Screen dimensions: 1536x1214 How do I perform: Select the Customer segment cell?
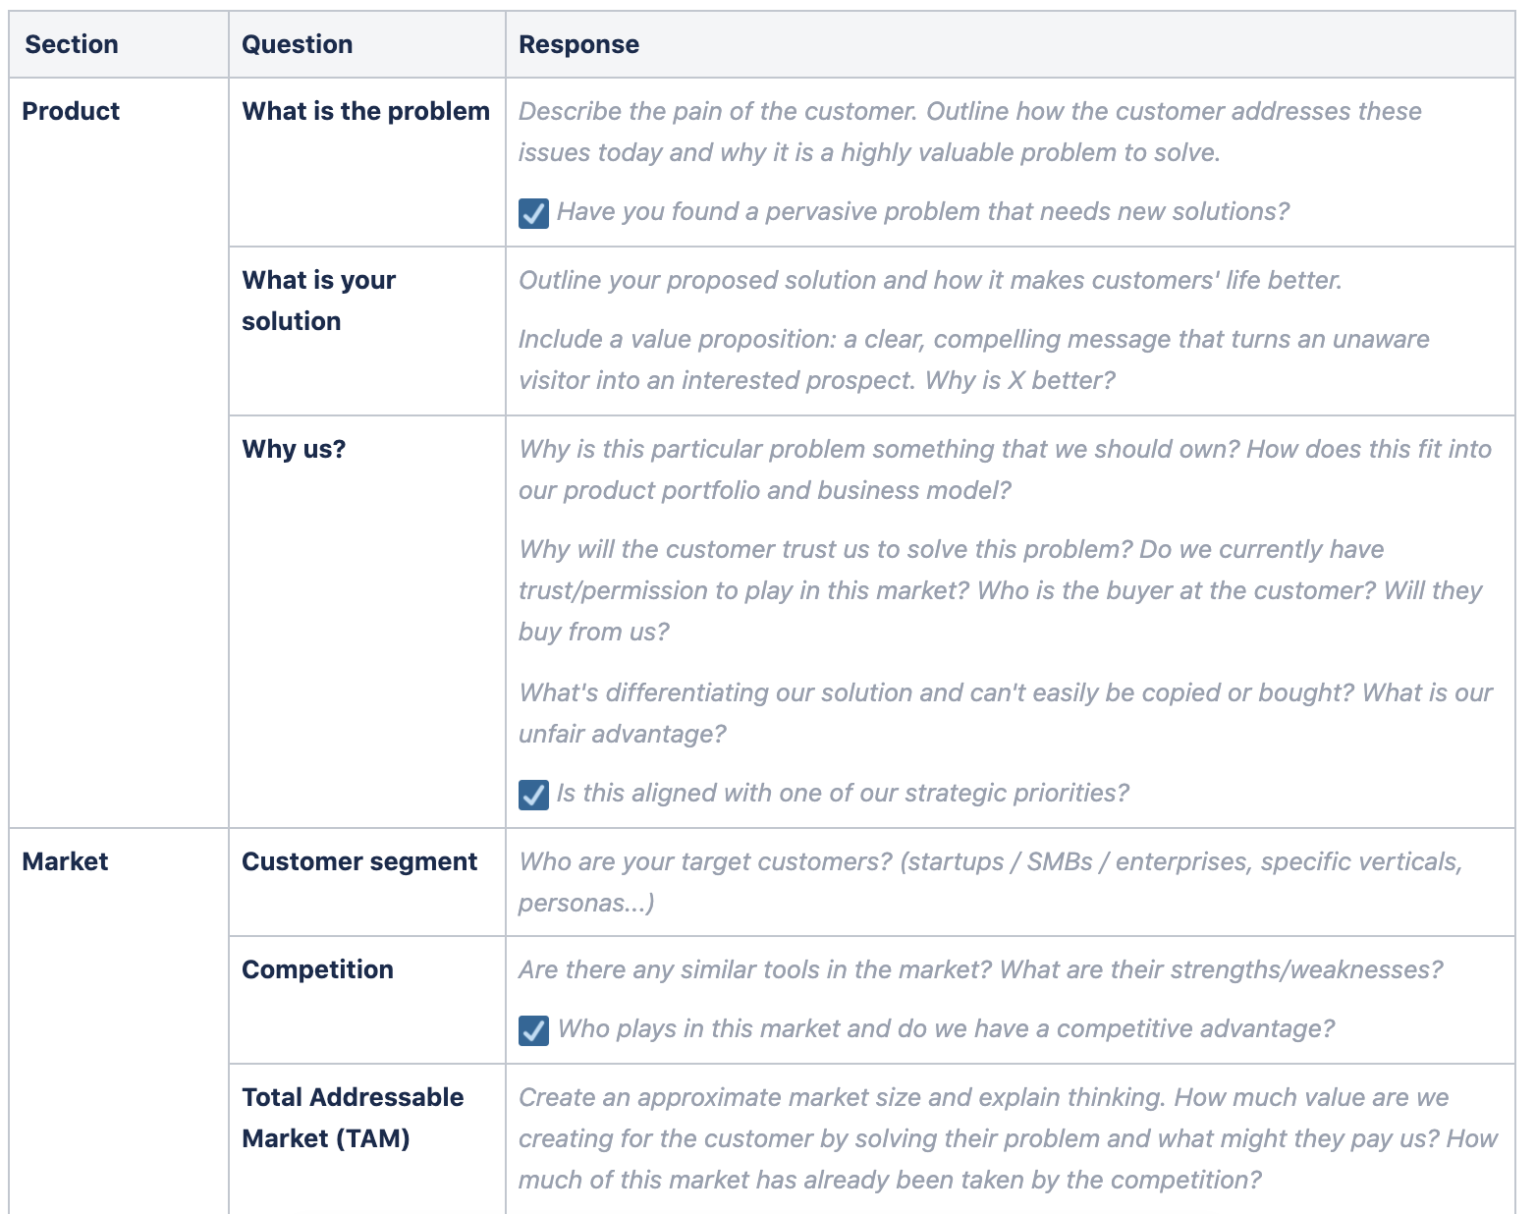[360, 862]
